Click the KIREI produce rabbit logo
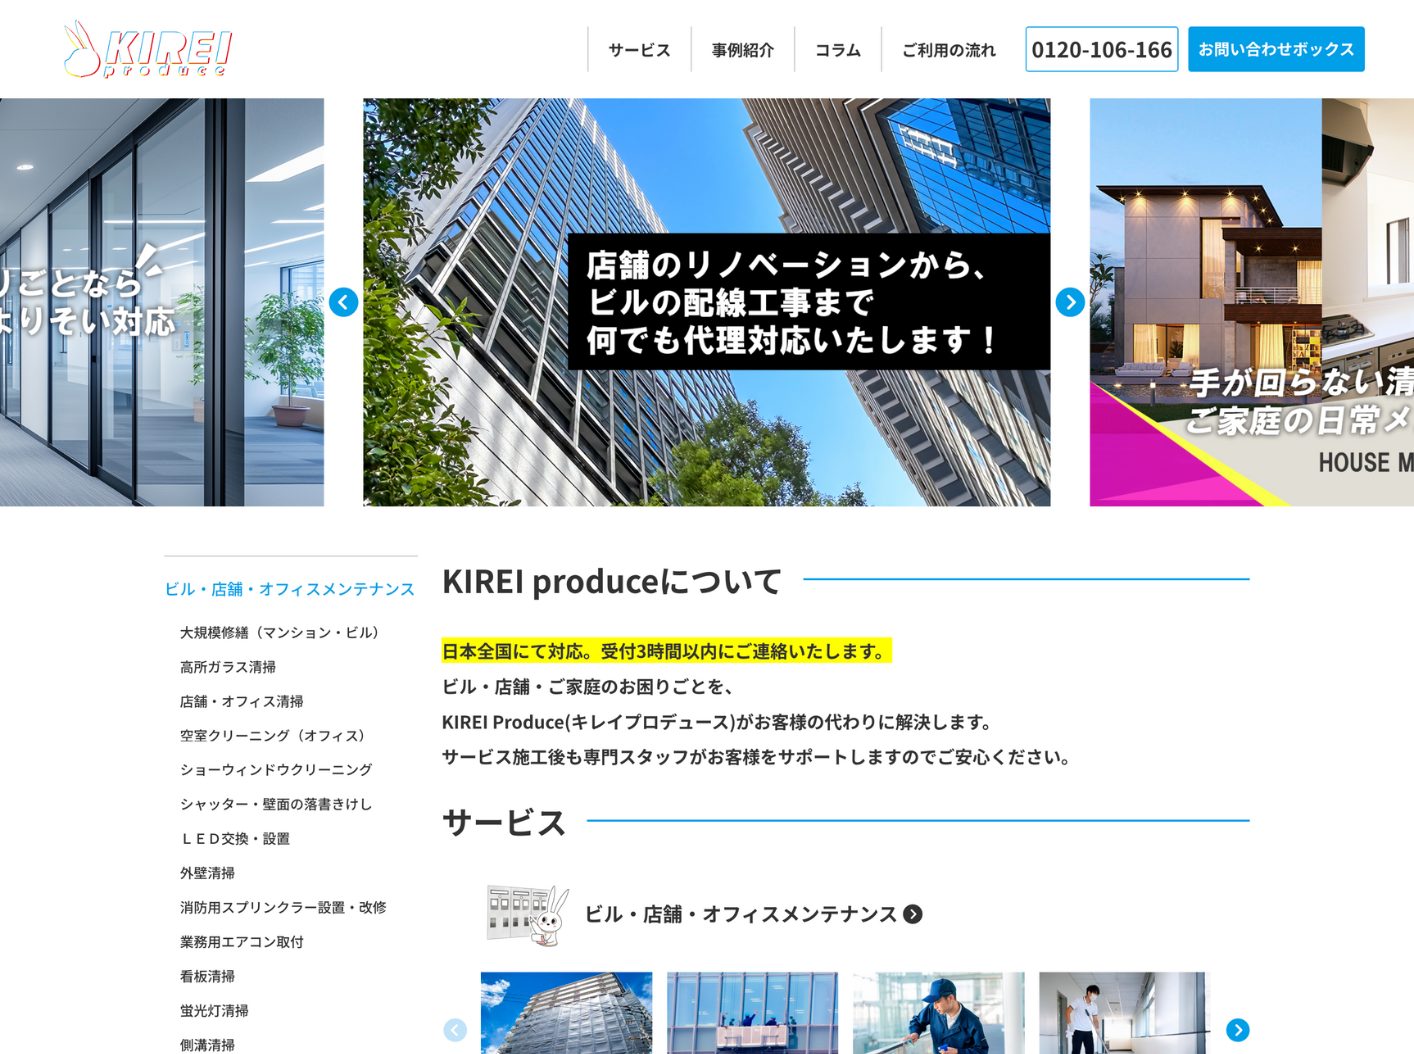Viewport: 1414px width, 1054px height. (x=148, y=49)
